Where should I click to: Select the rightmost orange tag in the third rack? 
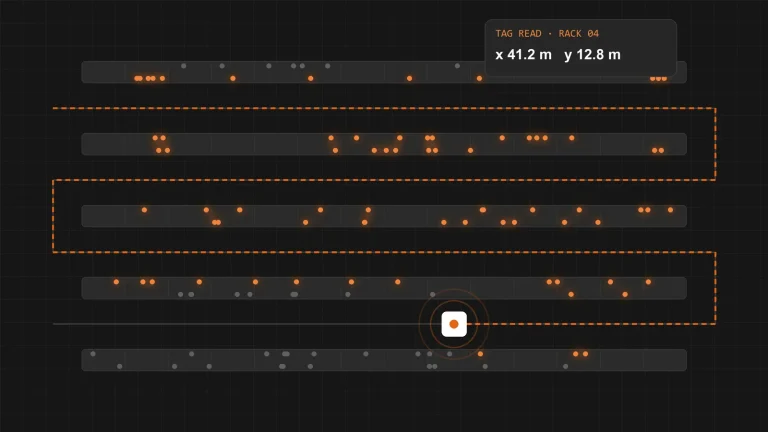click(671, 210)
